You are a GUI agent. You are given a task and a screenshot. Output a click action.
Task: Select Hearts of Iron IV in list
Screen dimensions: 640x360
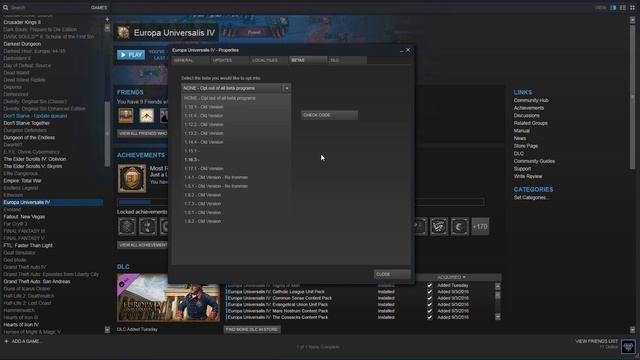21,325
